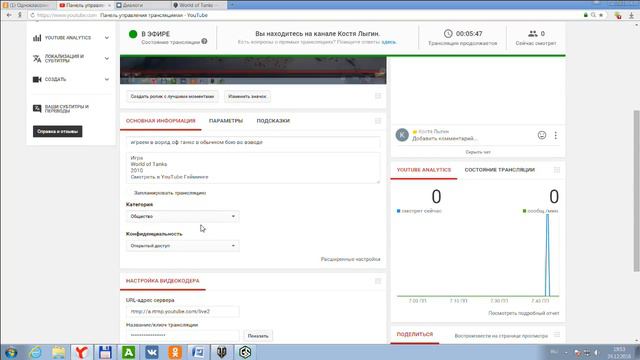Click the Справка и отзывы button
This screenshot has height=360, width=640.
click(x=58, y=131)
